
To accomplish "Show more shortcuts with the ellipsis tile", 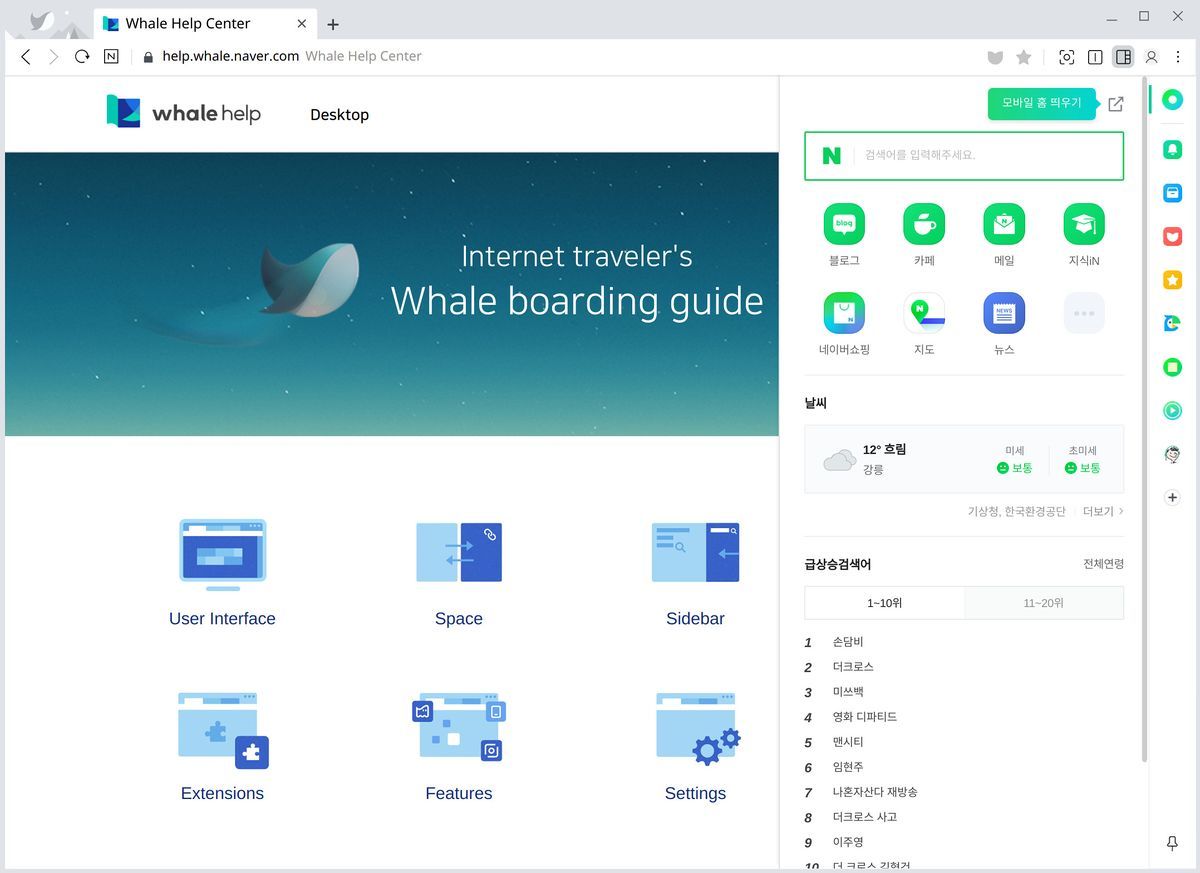I will [1084, 313].
